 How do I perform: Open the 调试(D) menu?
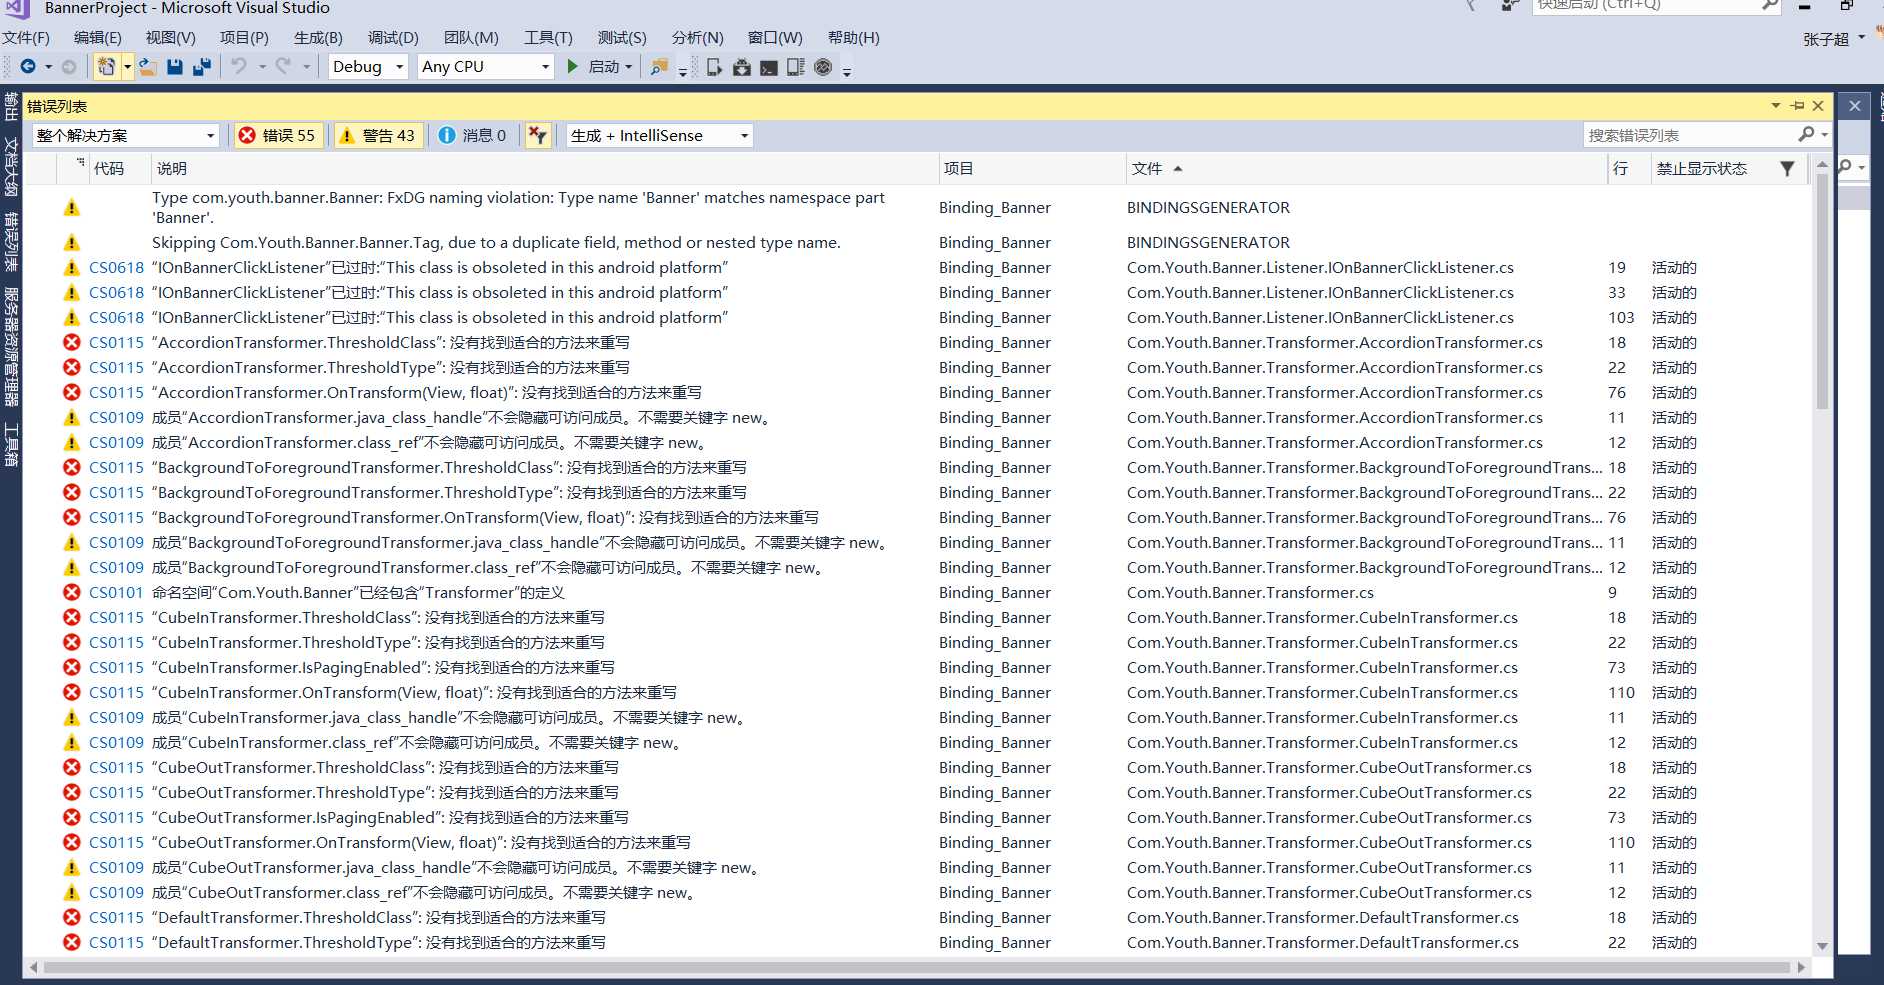click(393, 38)
